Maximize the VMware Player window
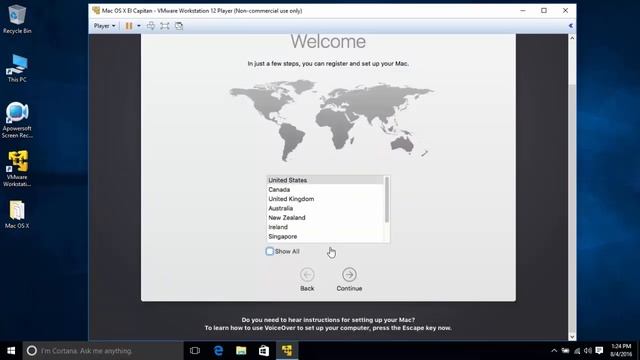Viewport: 640px width, 360px height. click(x=544, y=11)
